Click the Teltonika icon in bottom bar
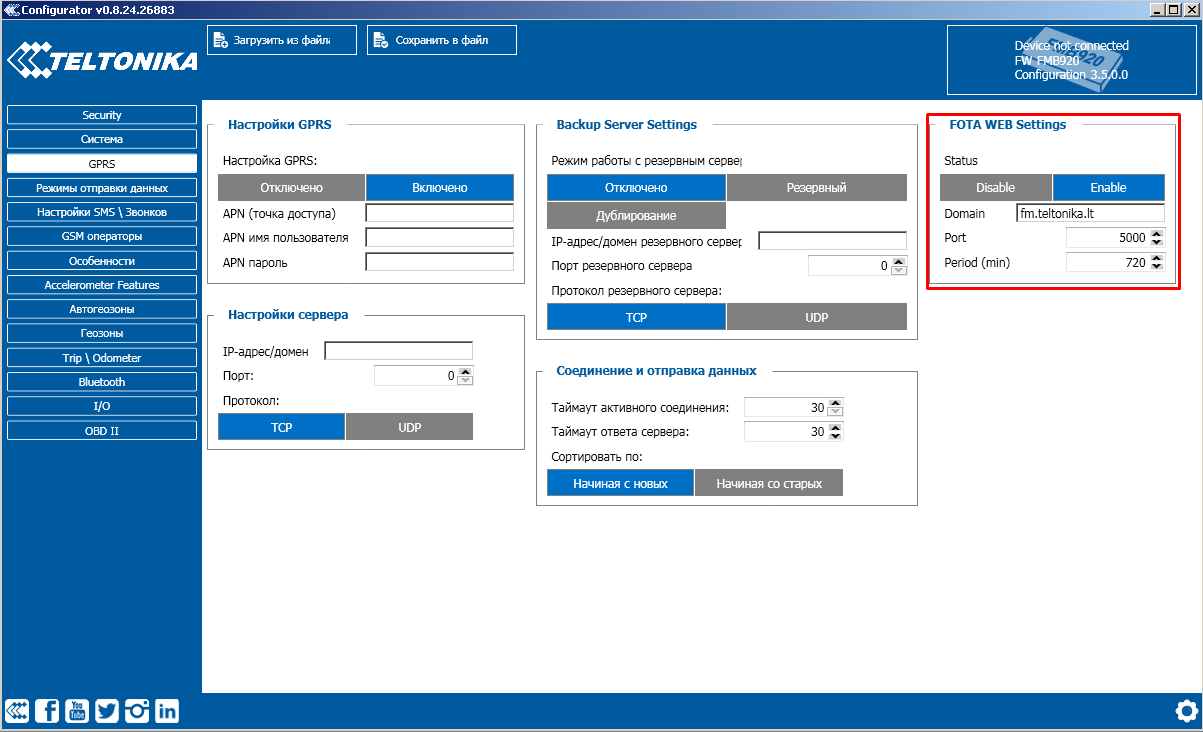The image size is (1203, 732). point(17,711)
